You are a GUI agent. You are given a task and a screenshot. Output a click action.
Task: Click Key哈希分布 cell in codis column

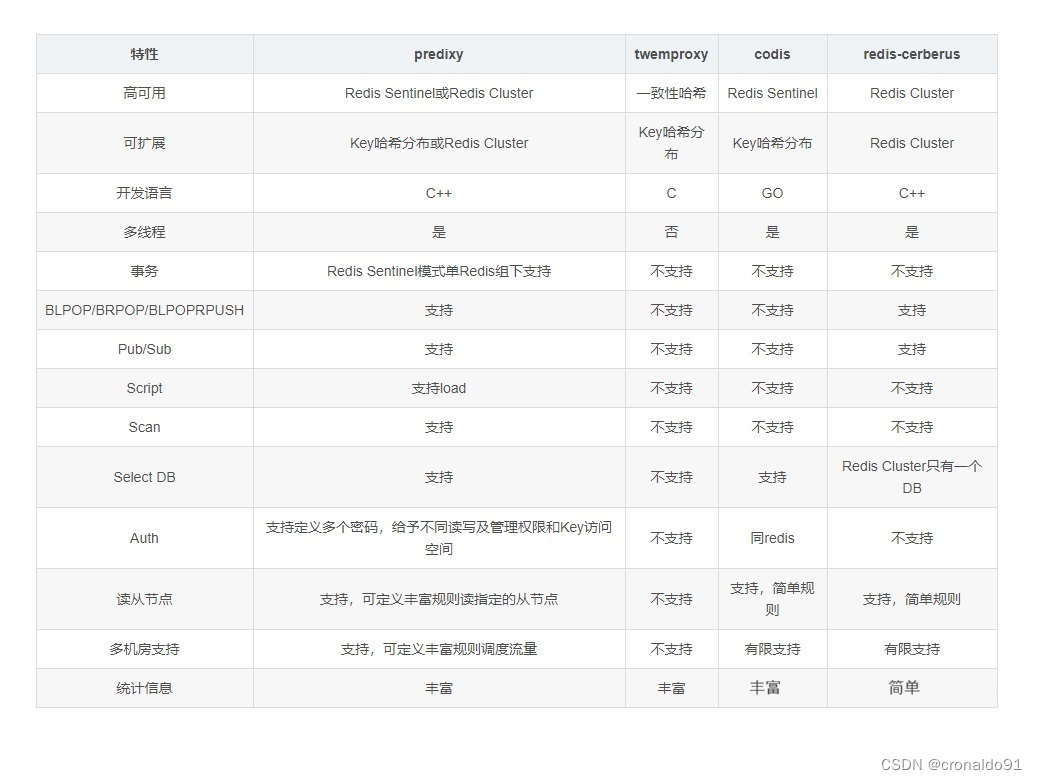point(772,143)
